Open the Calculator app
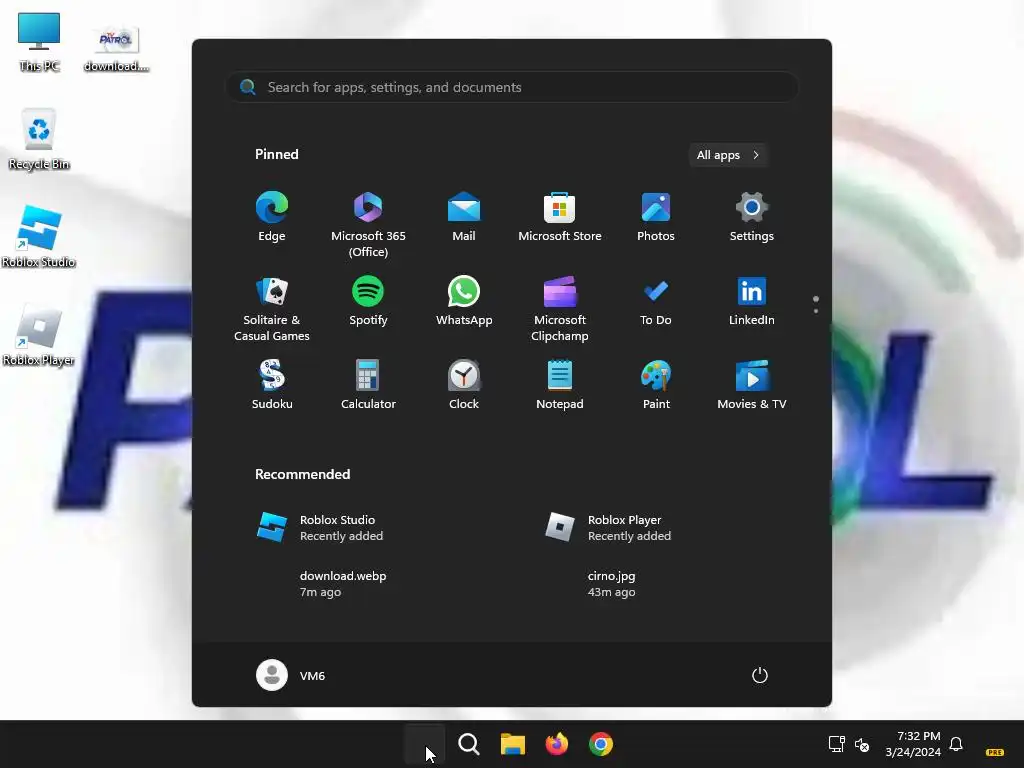This screenshot has width=1024, height=768. click(x=368, y=385)
